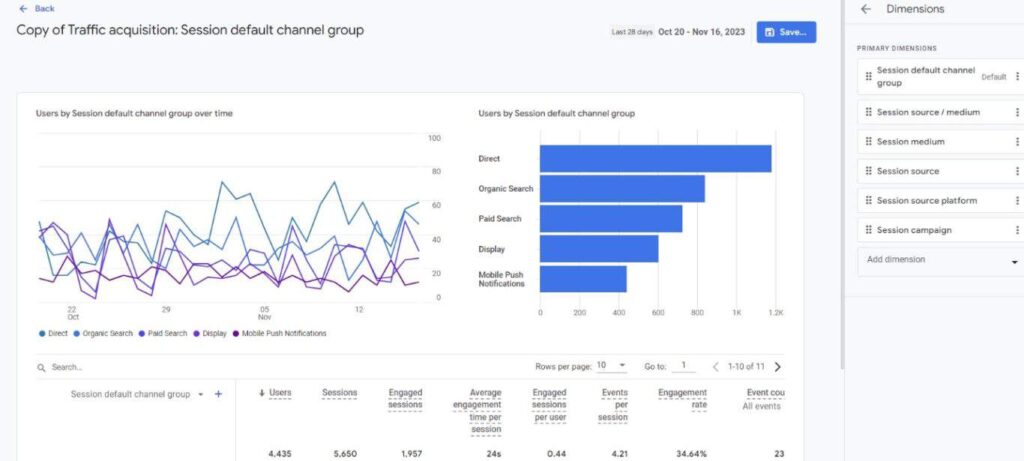1024x461 pixels.
Task: Click the Back arrow icon
Action: [x=23, y=8]
